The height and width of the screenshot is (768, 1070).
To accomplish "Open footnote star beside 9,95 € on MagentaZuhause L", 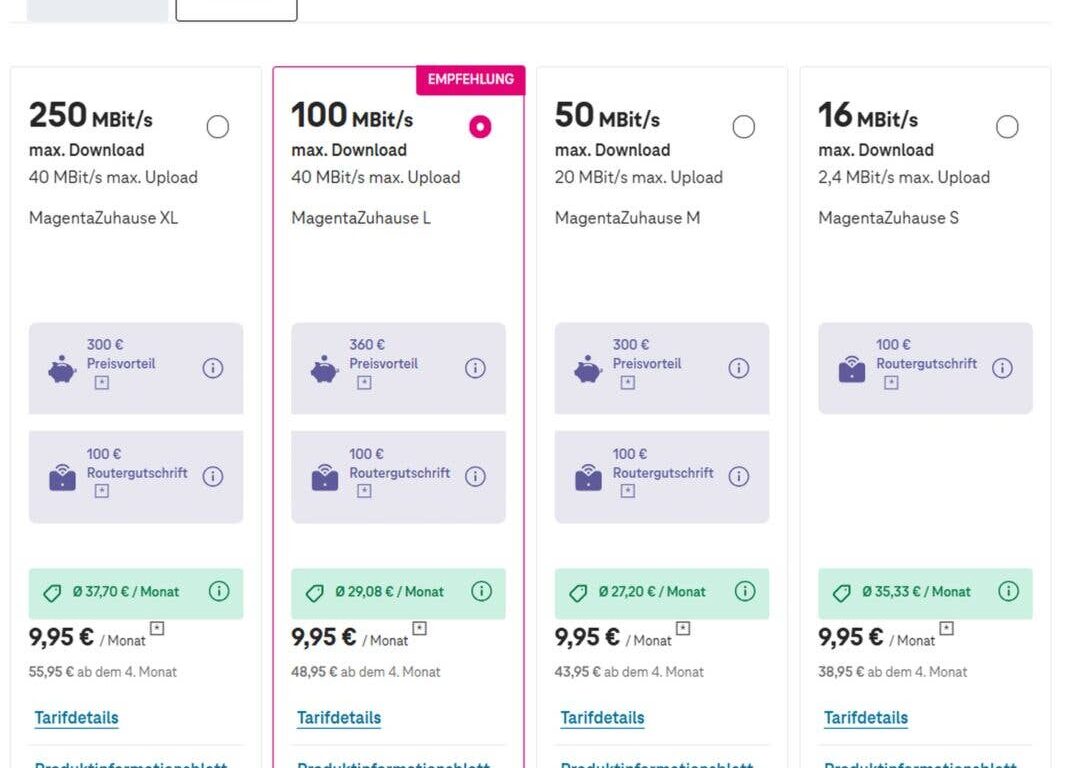I will pos(420,628).
